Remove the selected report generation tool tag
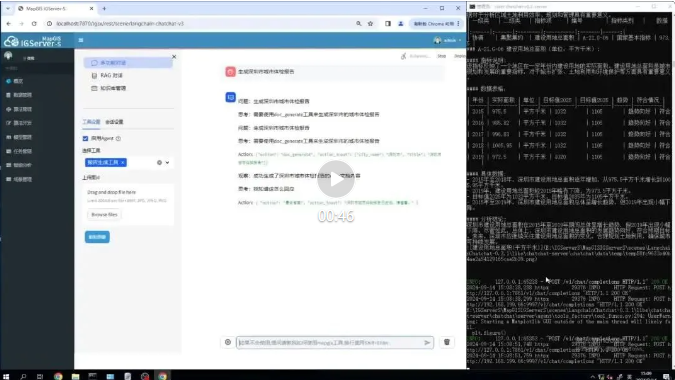The width and height of the screenshot is (675, 380). [x=123, y=162]
